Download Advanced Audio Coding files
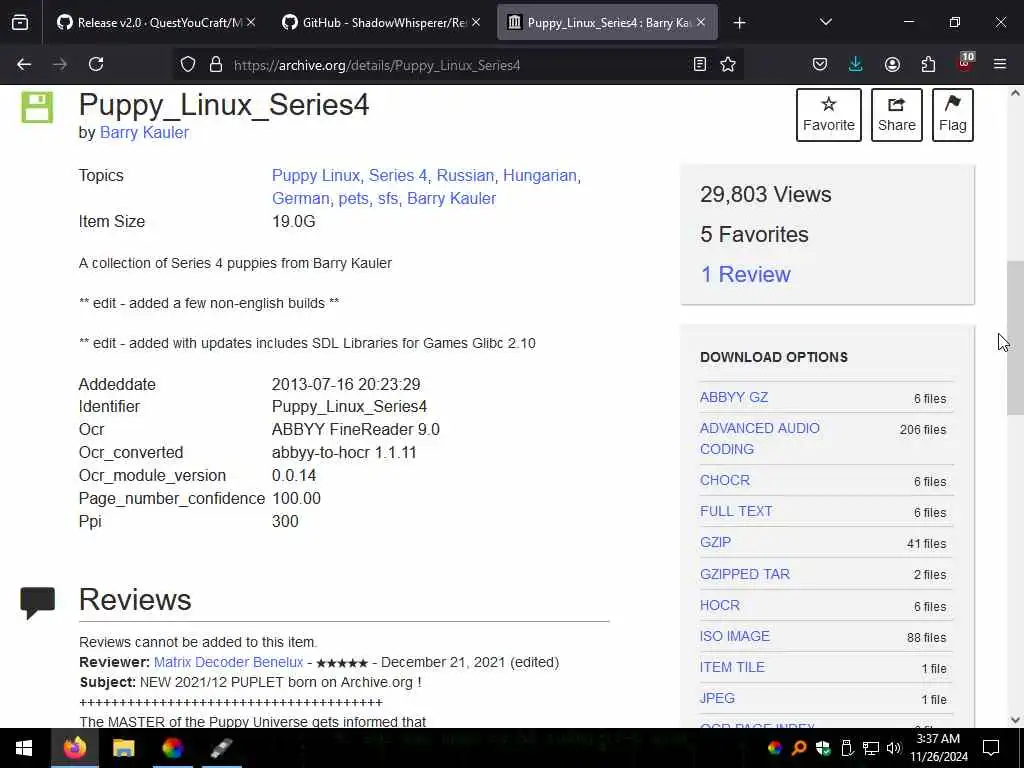Image resolution: width=1024 pixels, height=768 pixels. (x=760, y=438)
